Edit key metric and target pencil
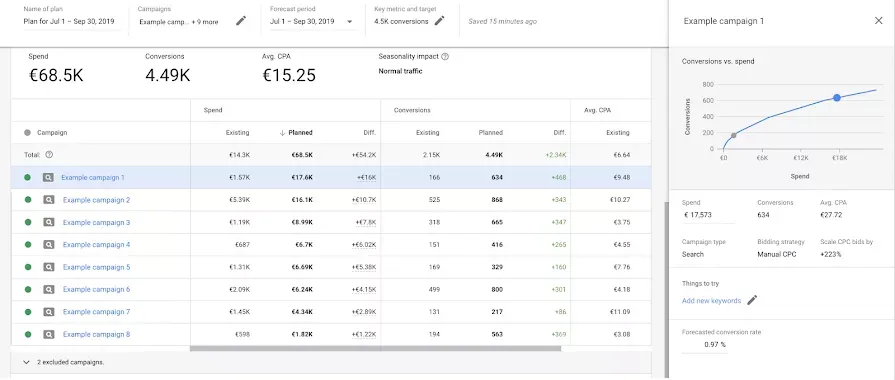The width and height of the screenshot is (895, 380). [x=439, y=21]
